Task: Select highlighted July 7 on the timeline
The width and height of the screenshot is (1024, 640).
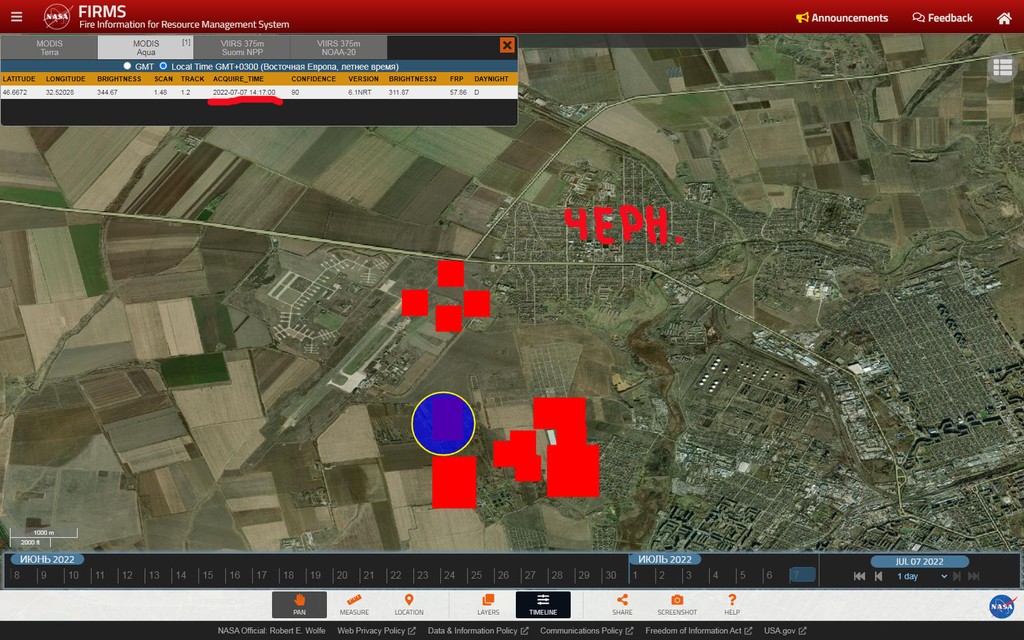Action: (803, 575)
